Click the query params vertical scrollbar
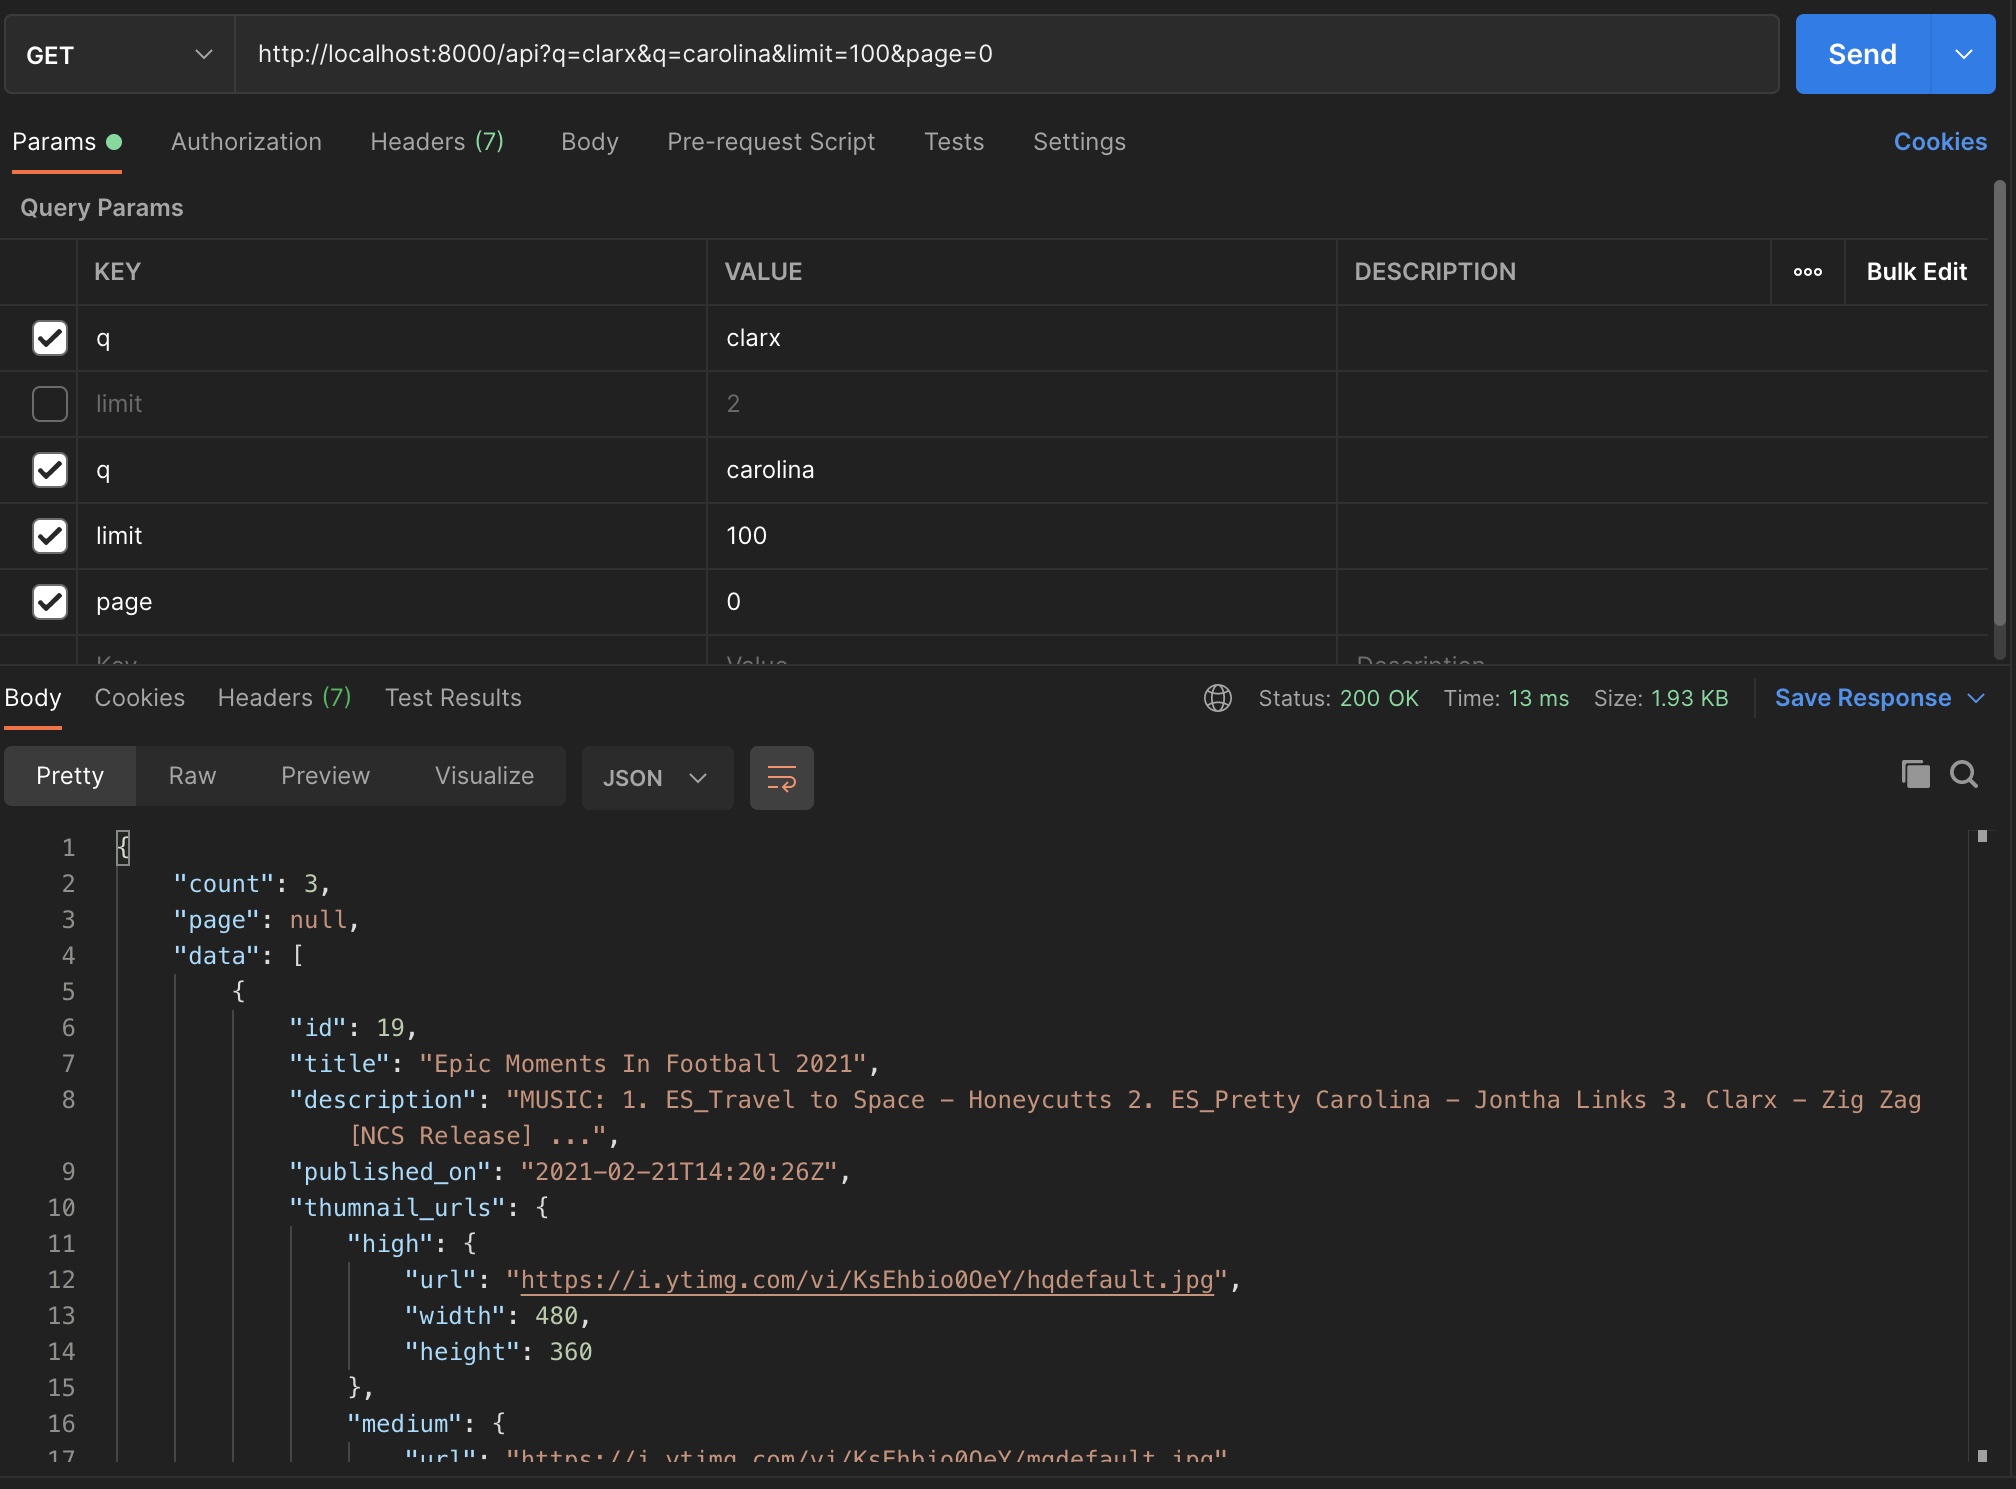 click(1999, 400)
